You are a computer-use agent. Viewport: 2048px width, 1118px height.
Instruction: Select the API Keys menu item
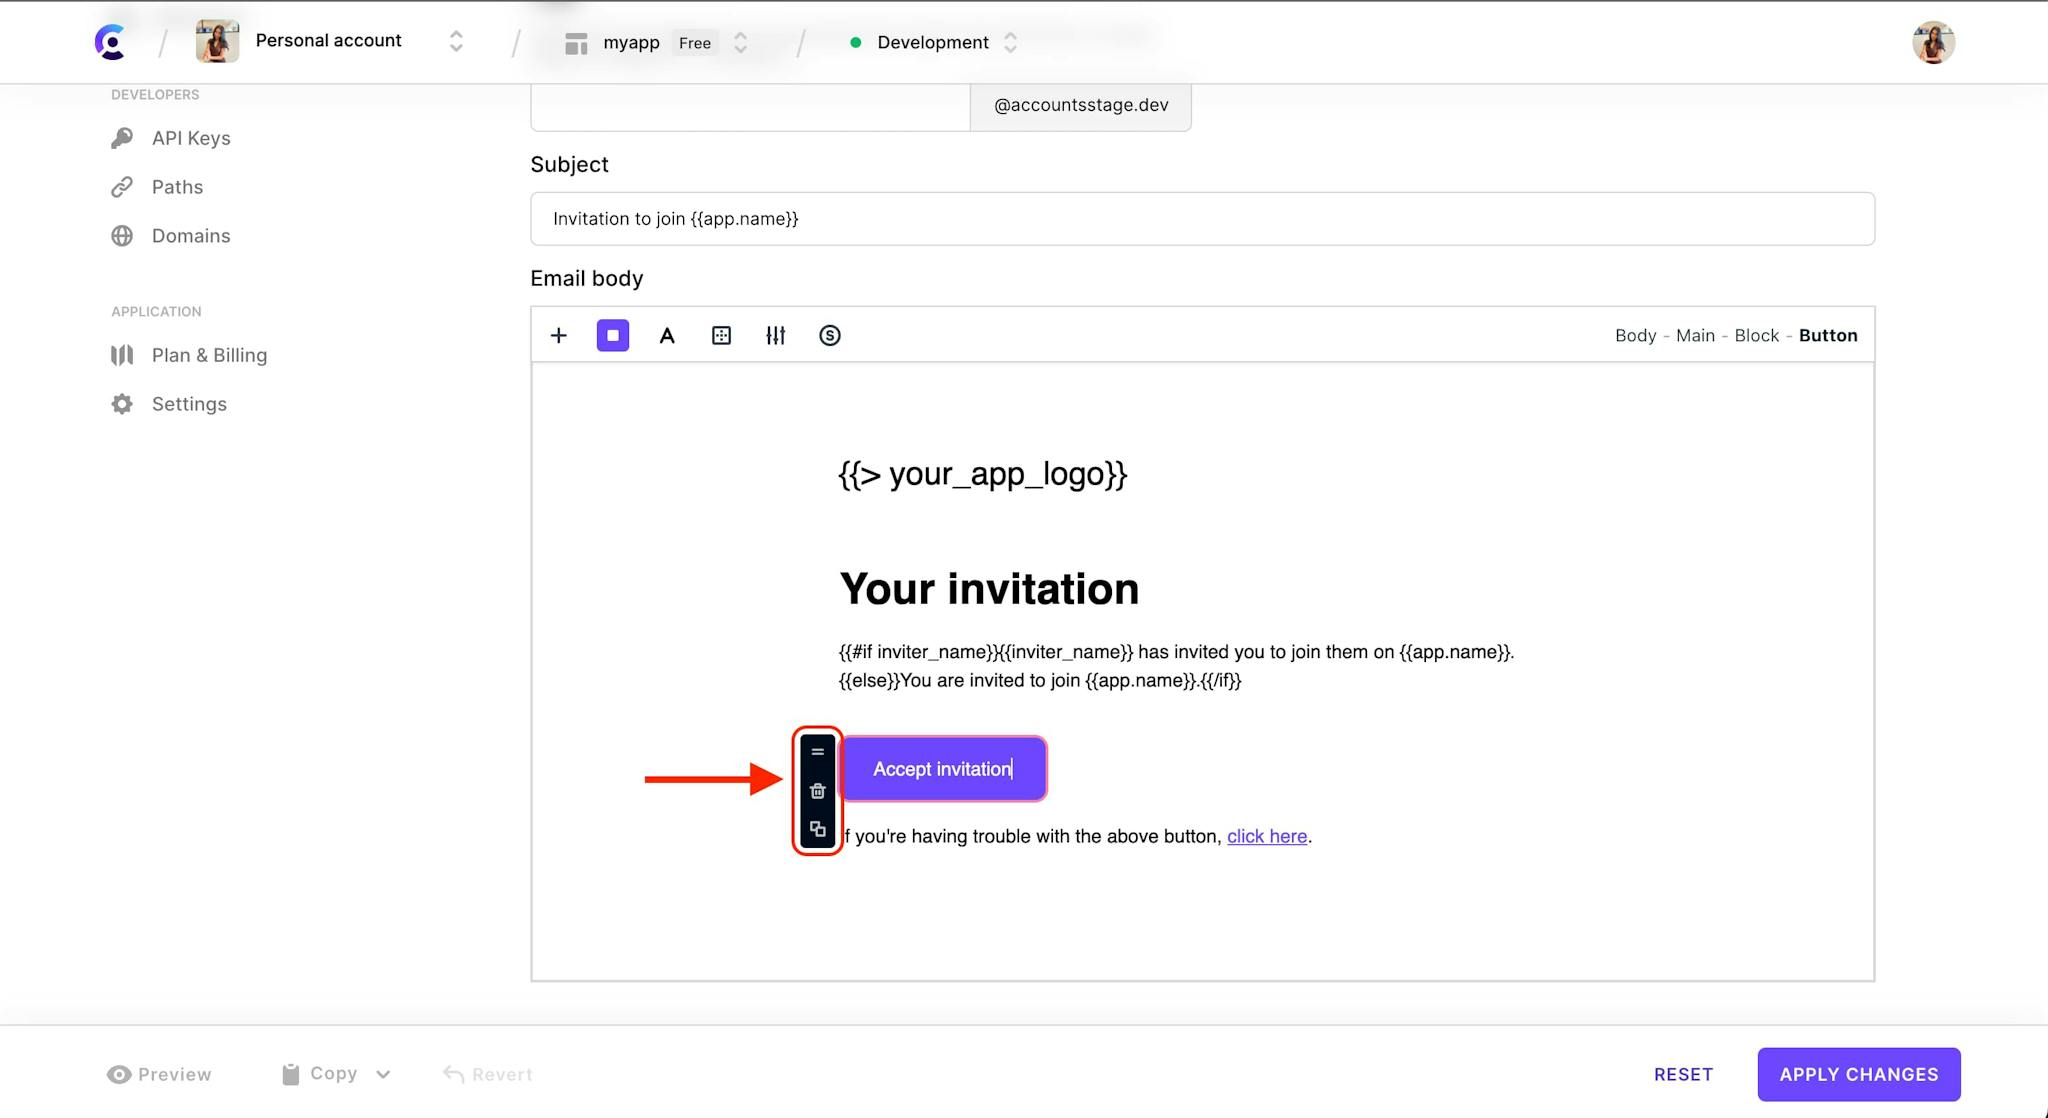coord(190,138)
